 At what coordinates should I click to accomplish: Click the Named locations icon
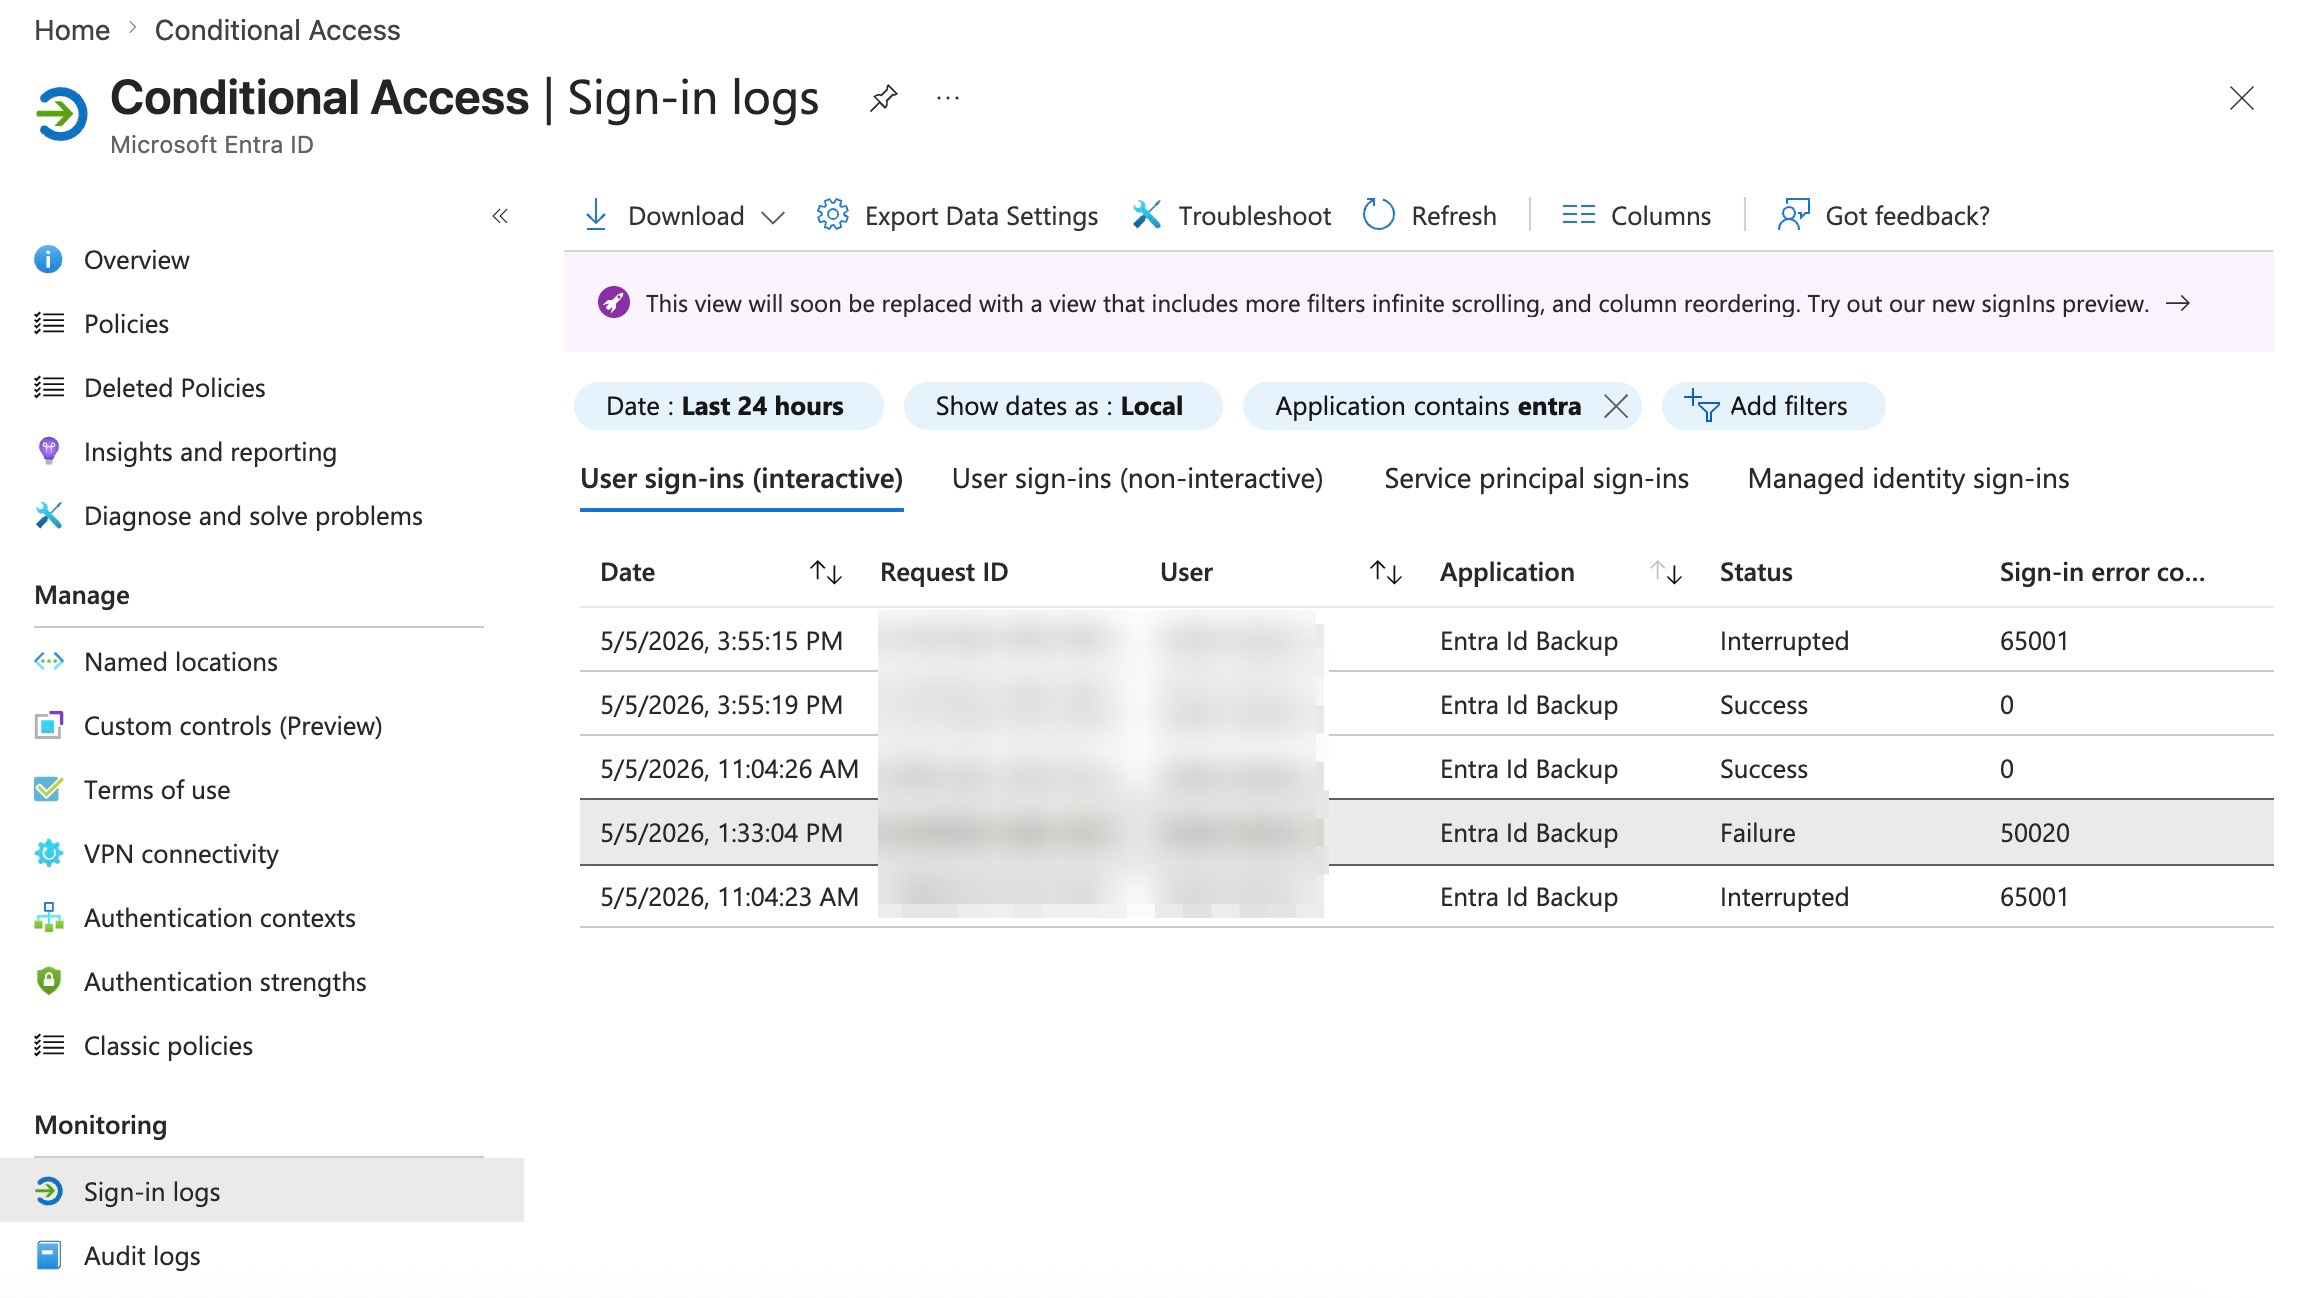[x=49, y=661]
